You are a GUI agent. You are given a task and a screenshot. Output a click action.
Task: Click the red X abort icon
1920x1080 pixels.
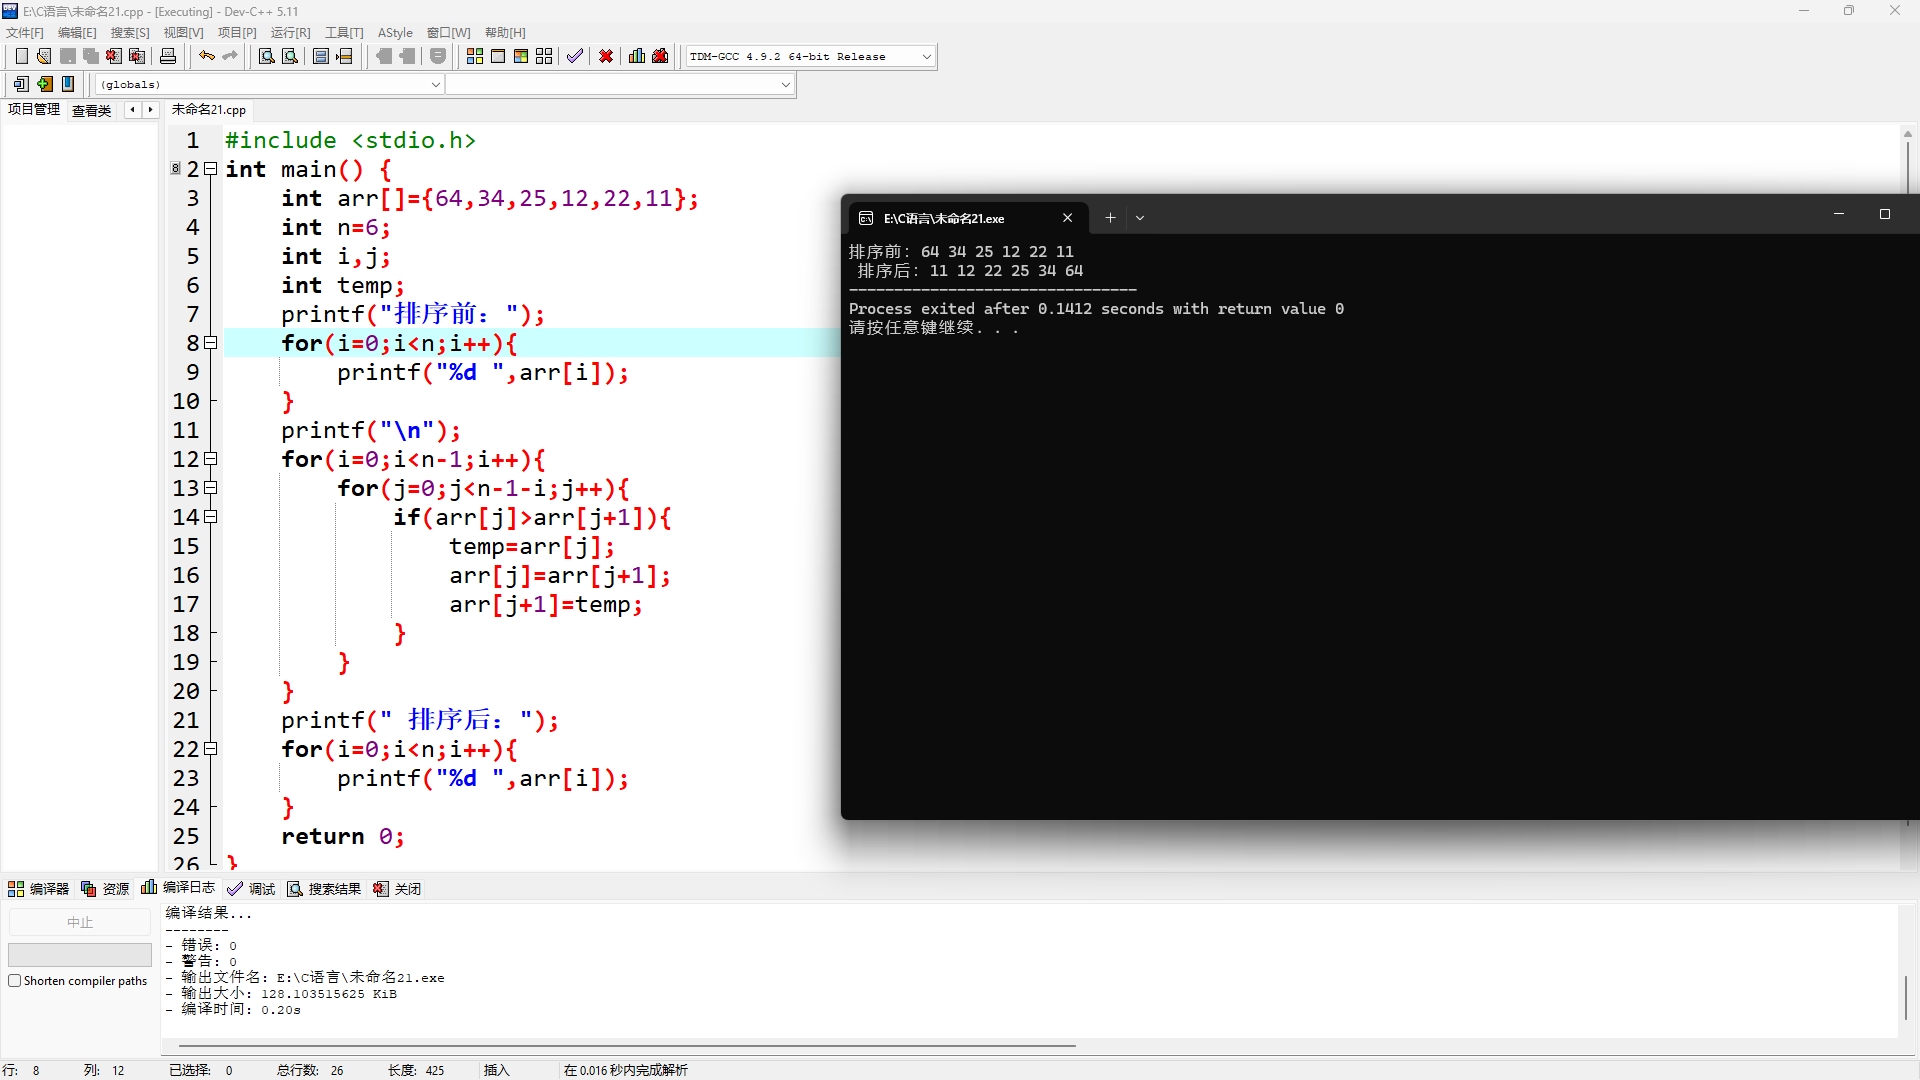point(606,56)
